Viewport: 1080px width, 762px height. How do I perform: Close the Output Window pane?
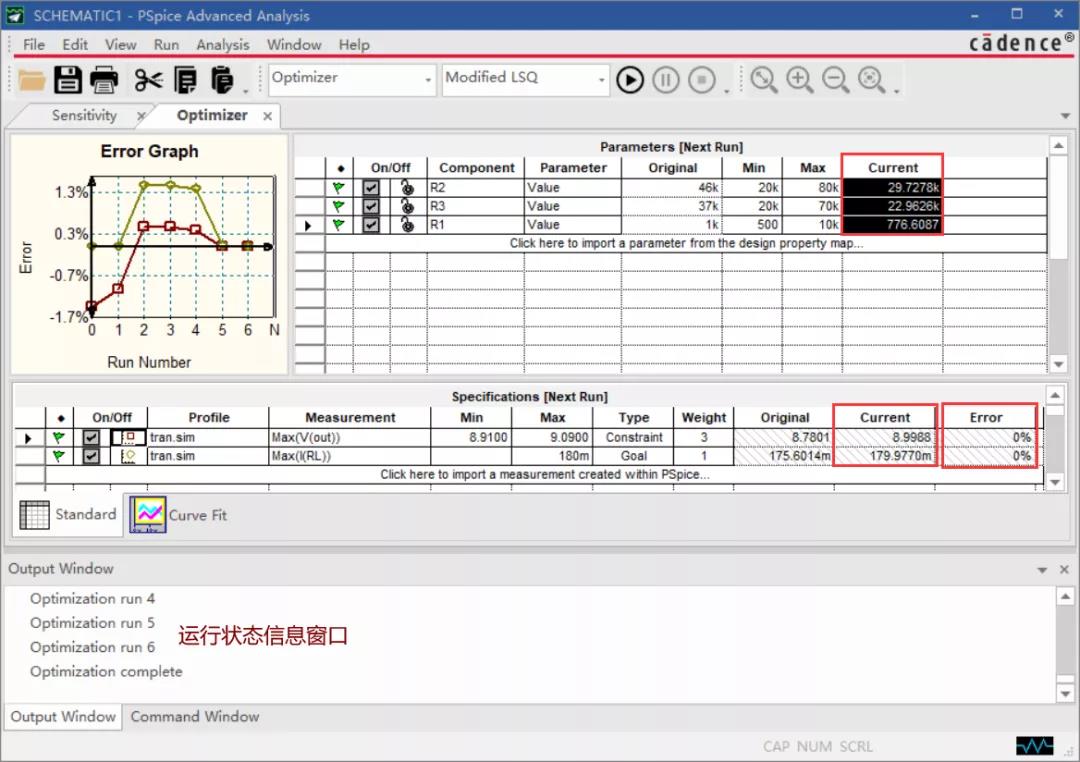pos(1064,570)
